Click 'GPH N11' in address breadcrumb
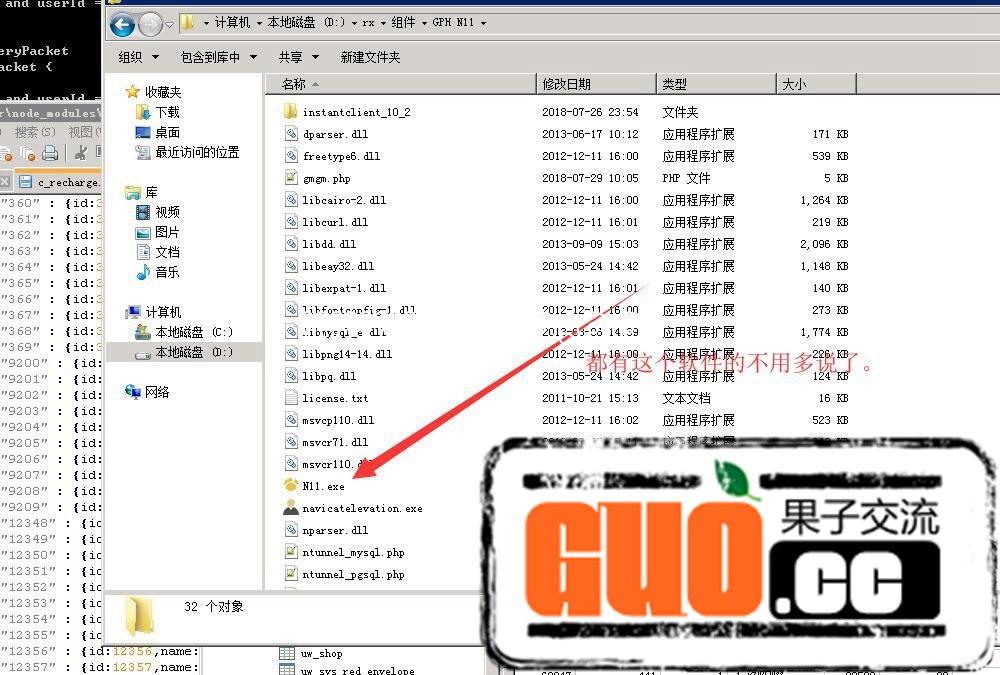Screen dimensions: 1000x675 [x=452, y=22]
